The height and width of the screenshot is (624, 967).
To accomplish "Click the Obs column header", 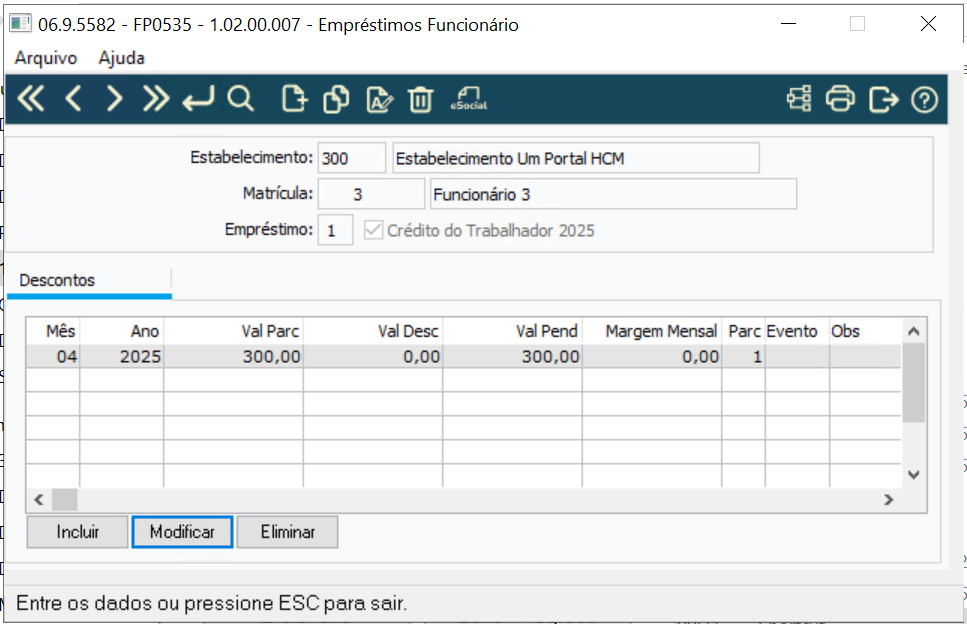I will 865,331.
